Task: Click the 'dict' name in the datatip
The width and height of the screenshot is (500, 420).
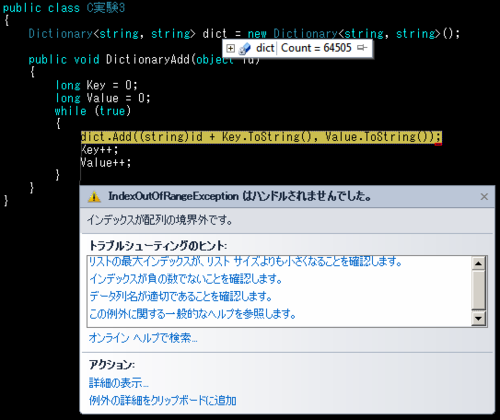Action: [x=265, y=48]
